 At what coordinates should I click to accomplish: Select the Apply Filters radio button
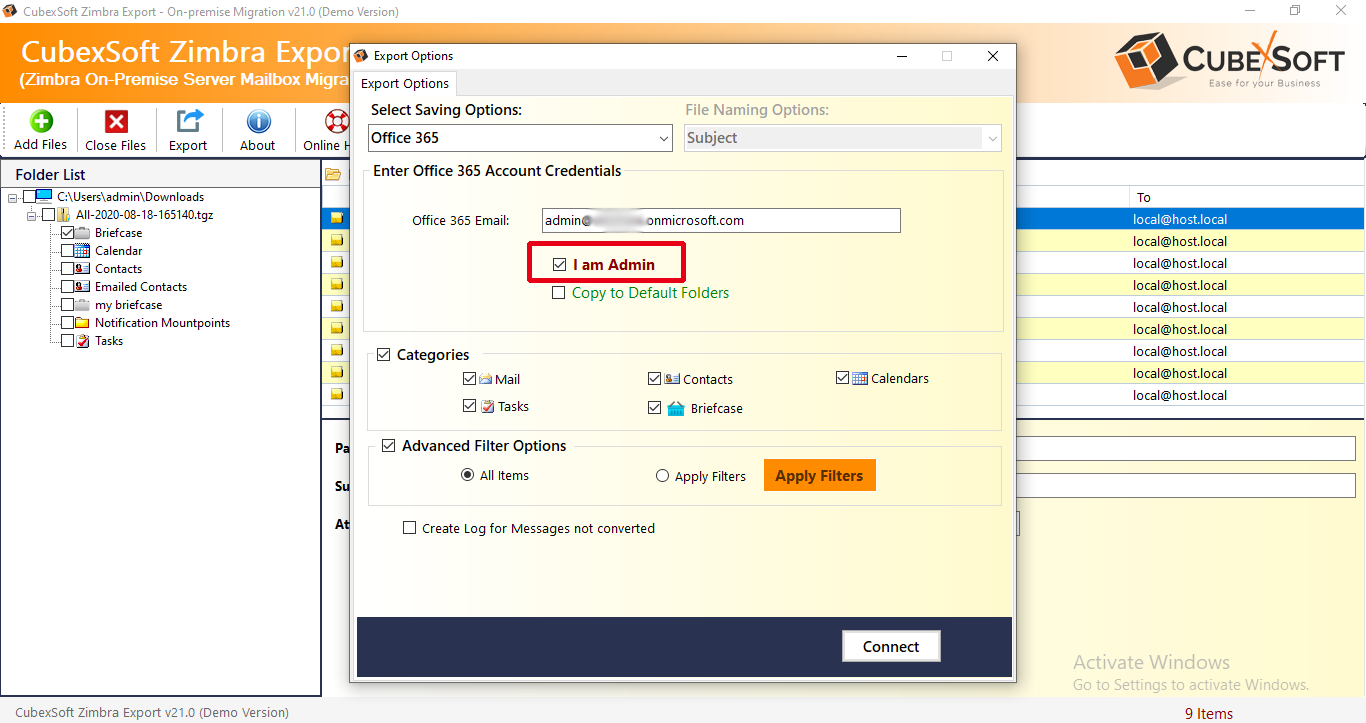(x=662, y=476)
